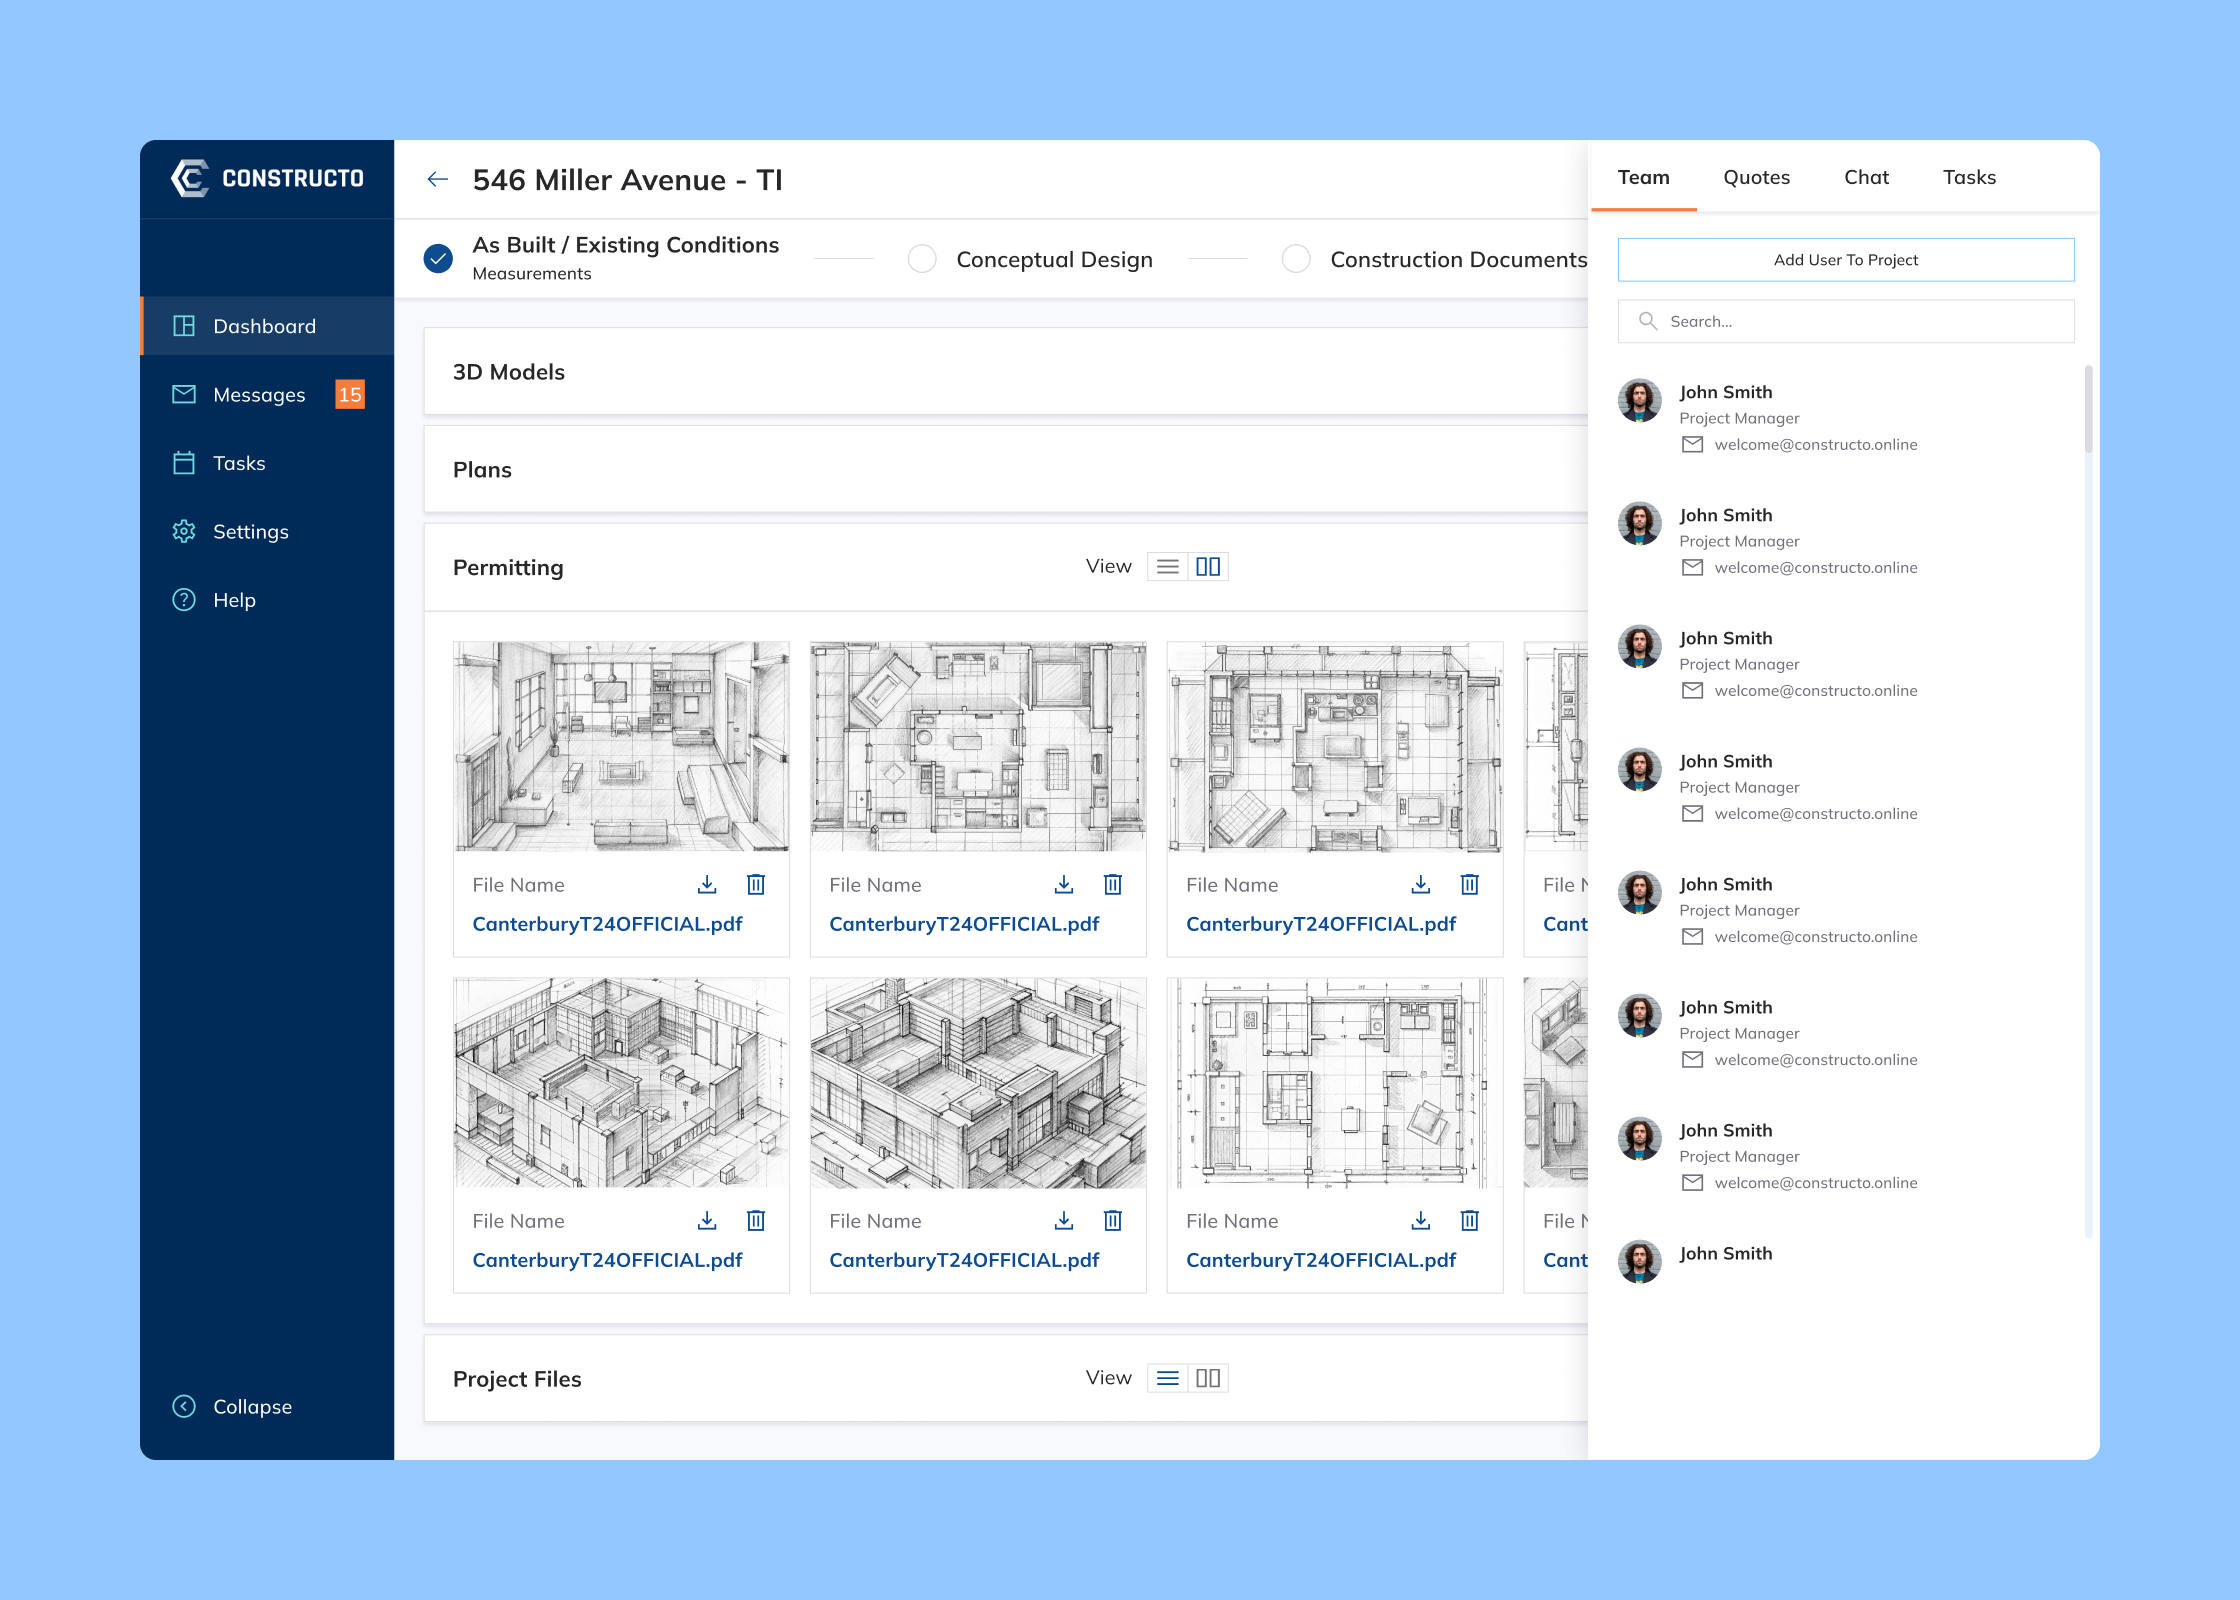The image size is (2240, 1600).
Task: Select the Conceptual Design phase radio button
Action: (x=921, y=259)
